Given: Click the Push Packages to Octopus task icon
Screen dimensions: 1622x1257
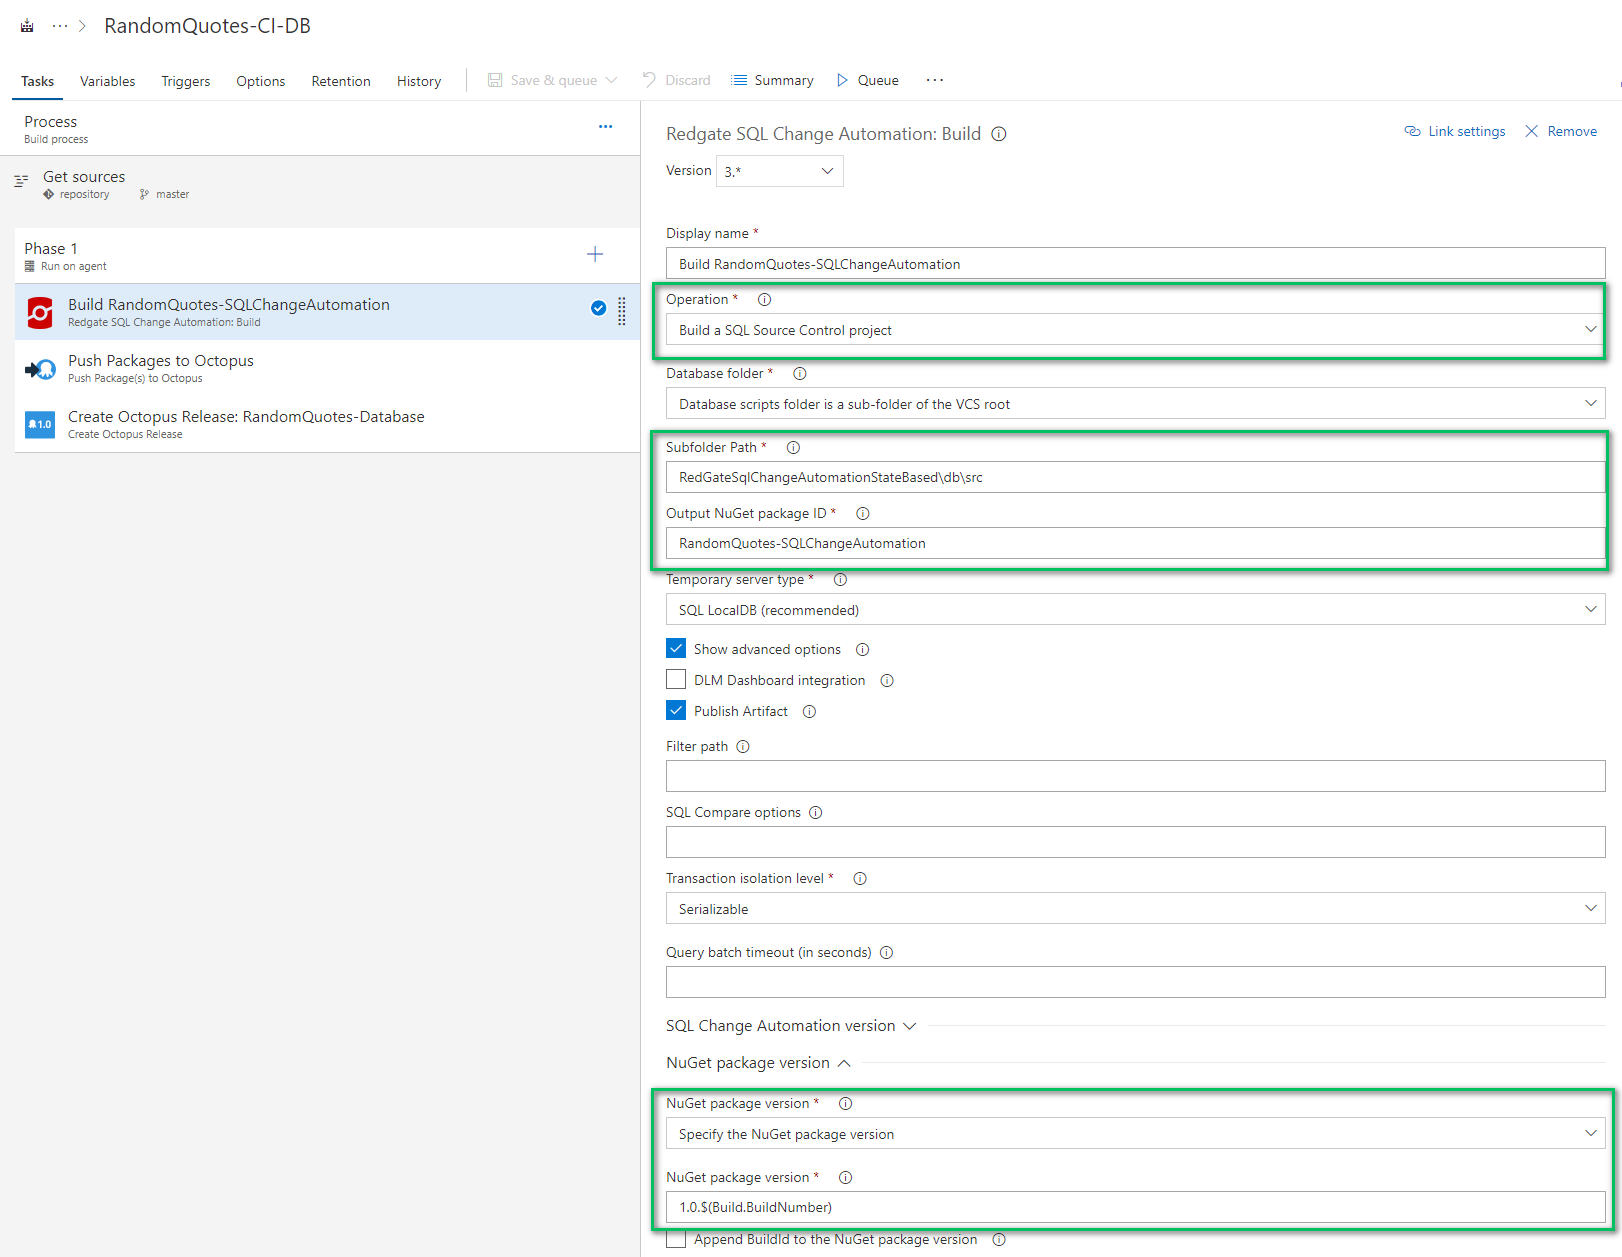Looking at the screenshot, I should point(40,368).
